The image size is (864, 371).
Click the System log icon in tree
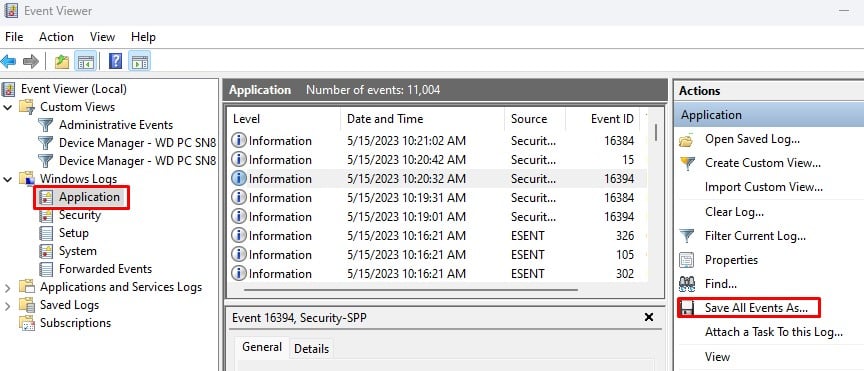pyautogui.click(x=46, y=251)
